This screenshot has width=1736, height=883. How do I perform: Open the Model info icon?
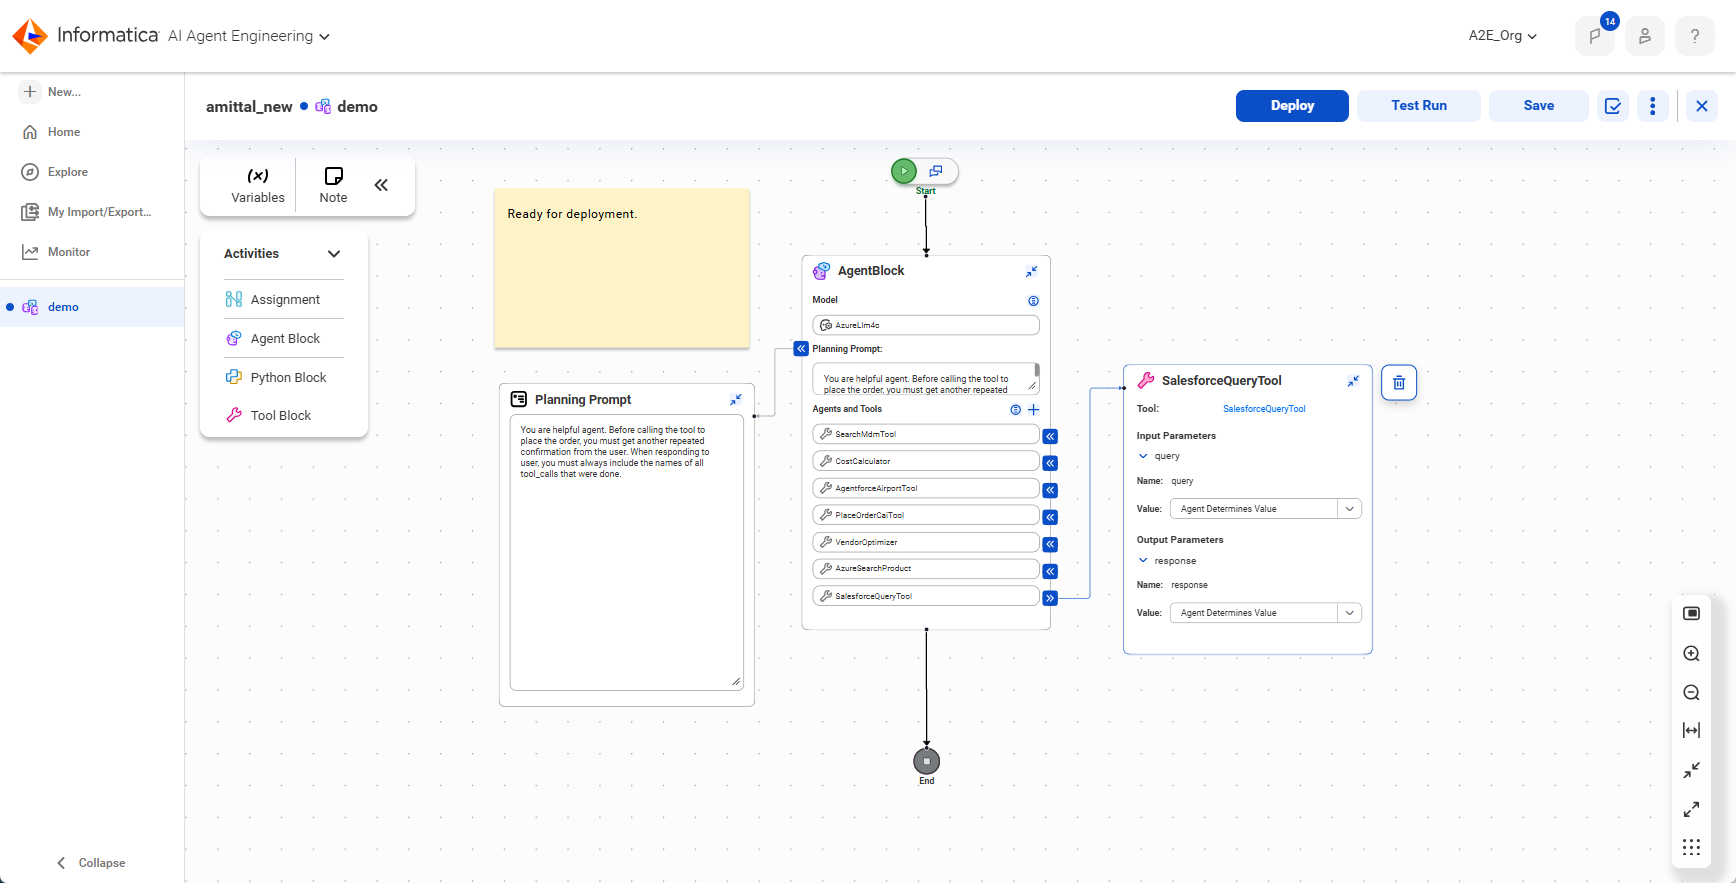[x=1033, y=301]
